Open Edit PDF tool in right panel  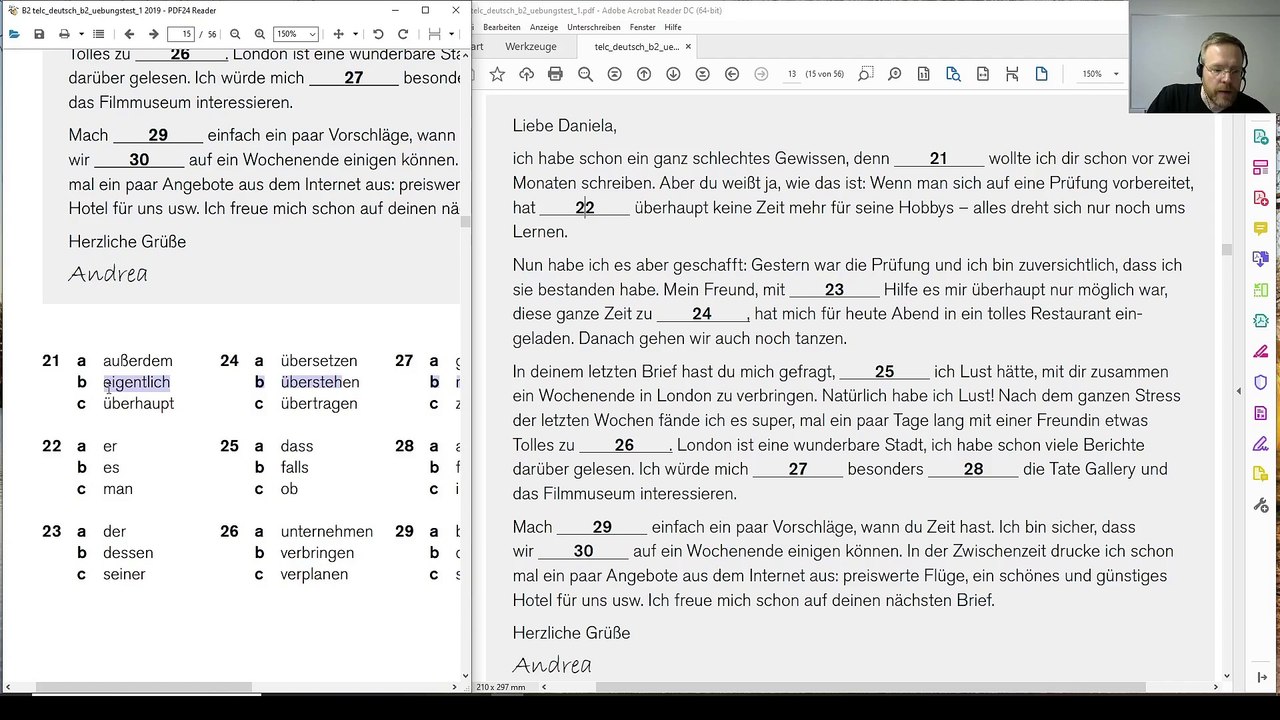[x=1260, y=168]
